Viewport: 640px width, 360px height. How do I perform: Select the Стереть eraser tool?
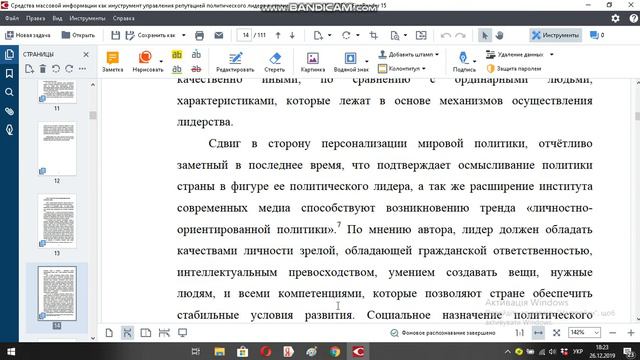pos(275,62)
